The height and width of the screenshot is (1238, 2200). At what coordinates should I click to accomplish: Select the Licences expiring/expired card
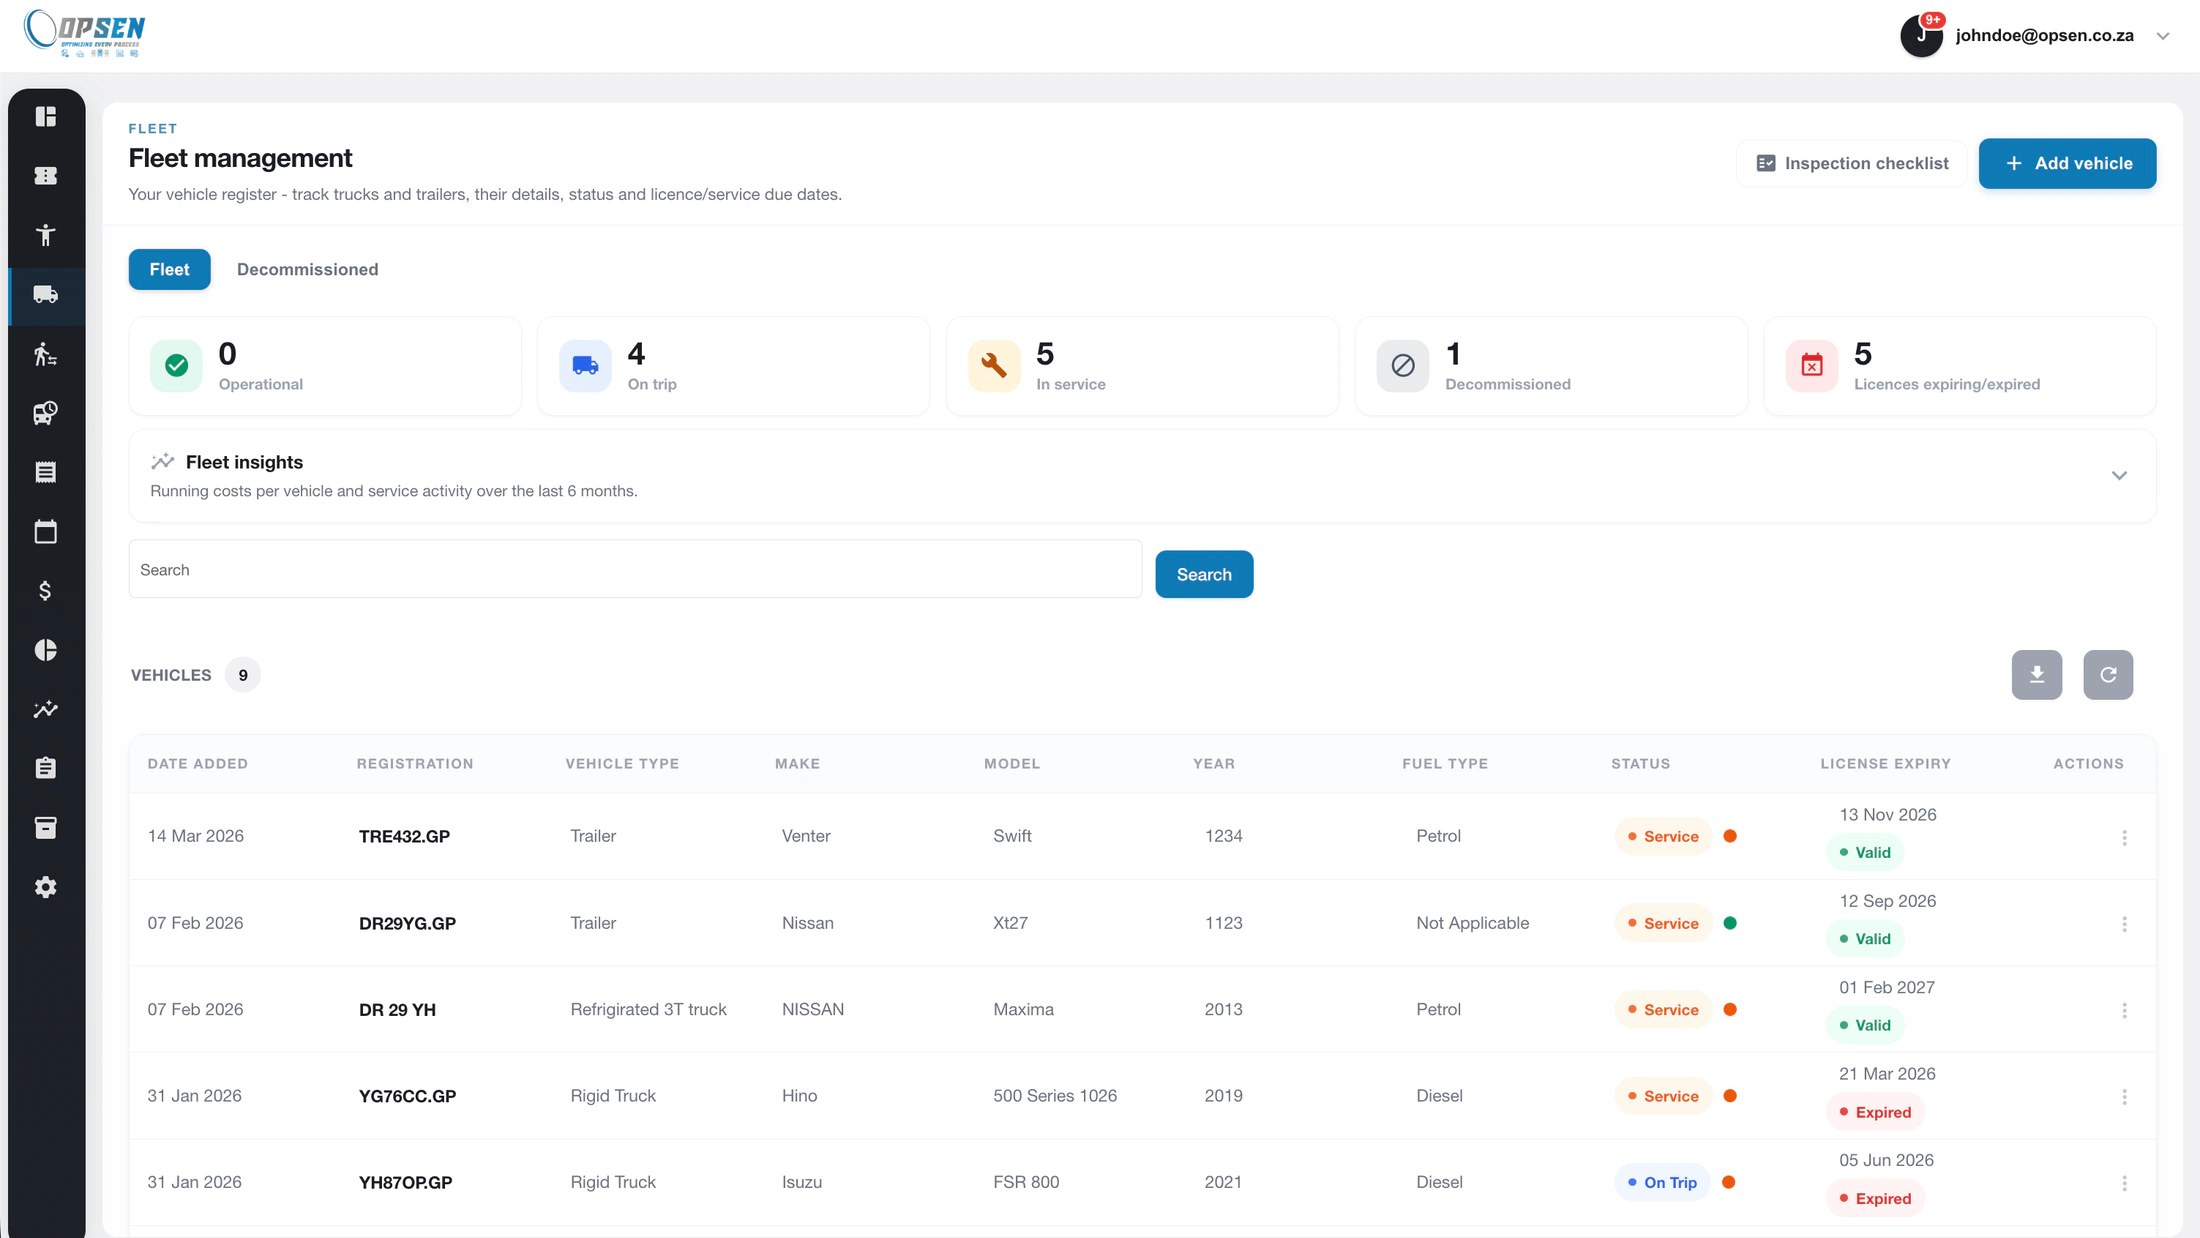(x=1960, y=366)
